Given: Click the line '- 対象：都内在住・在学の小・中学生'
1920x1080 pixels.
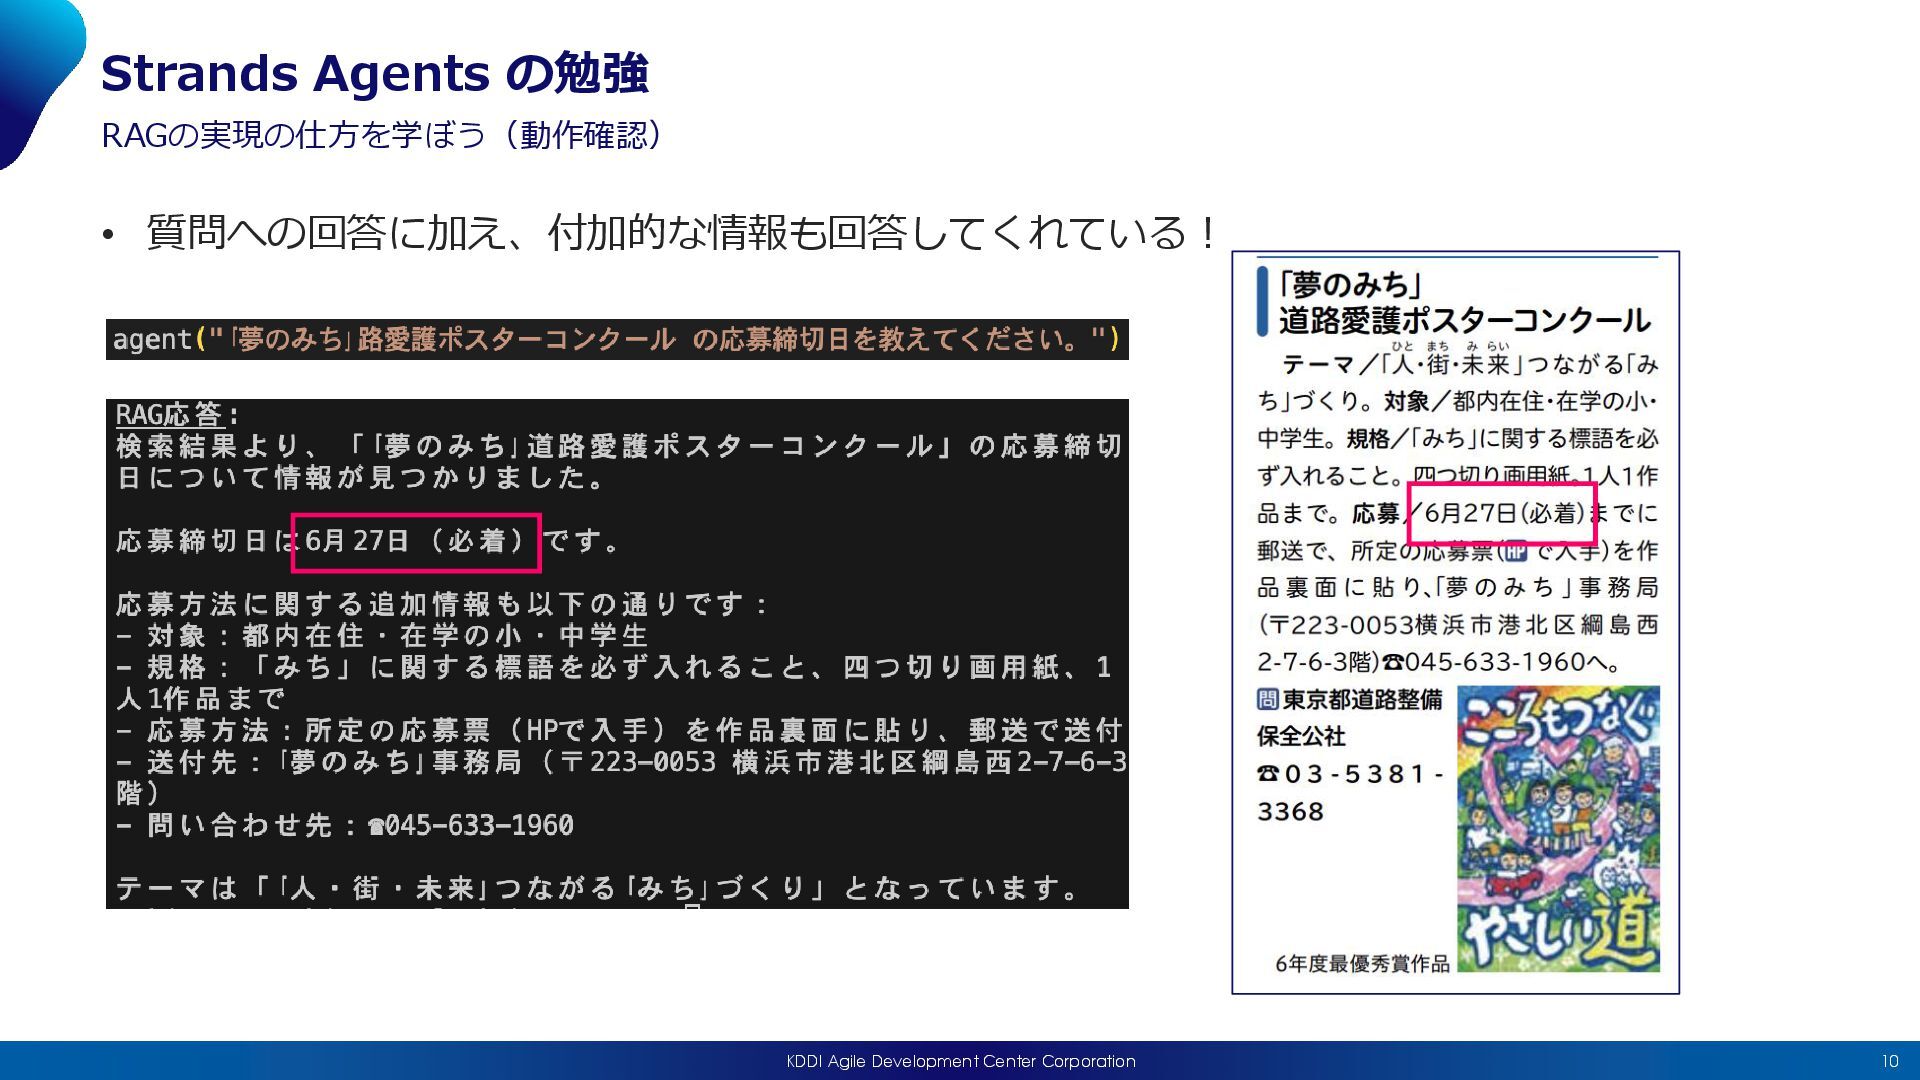Looking at the screenshot, I should coord(383,635).
